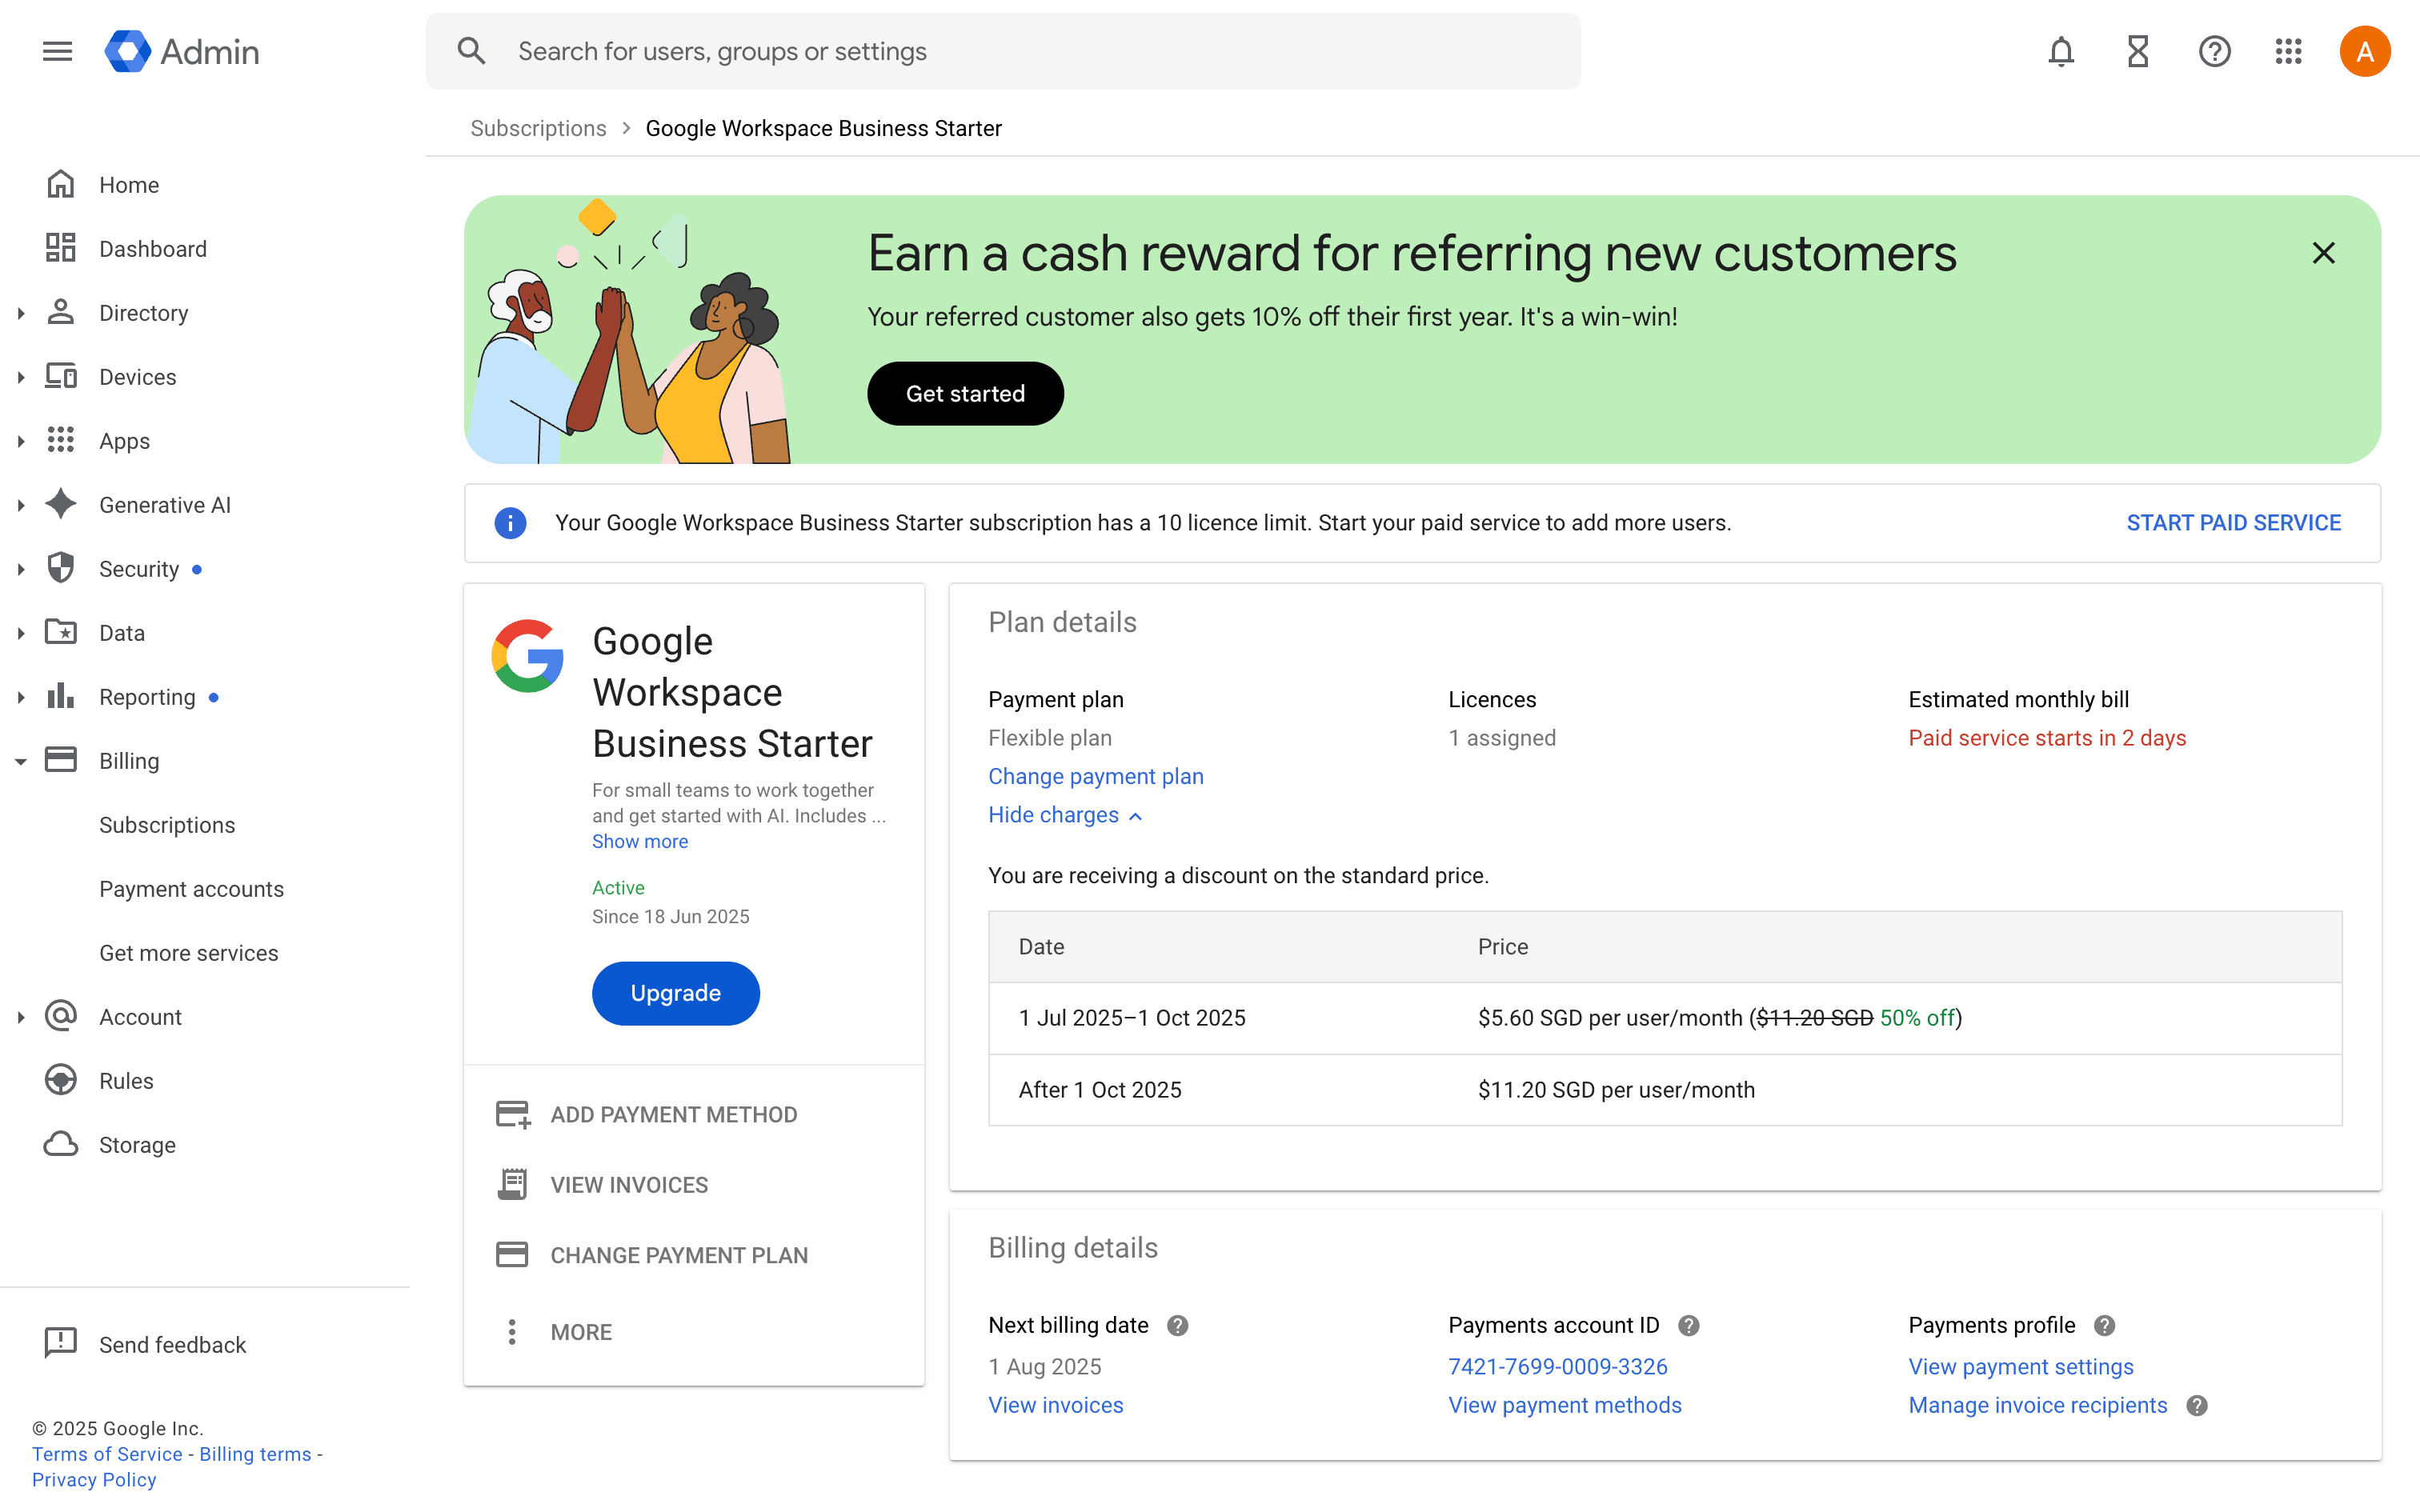Expand the Directory sidebar section
Image resolution: width=2420 pixels, height=1512 pixels.
21,313
